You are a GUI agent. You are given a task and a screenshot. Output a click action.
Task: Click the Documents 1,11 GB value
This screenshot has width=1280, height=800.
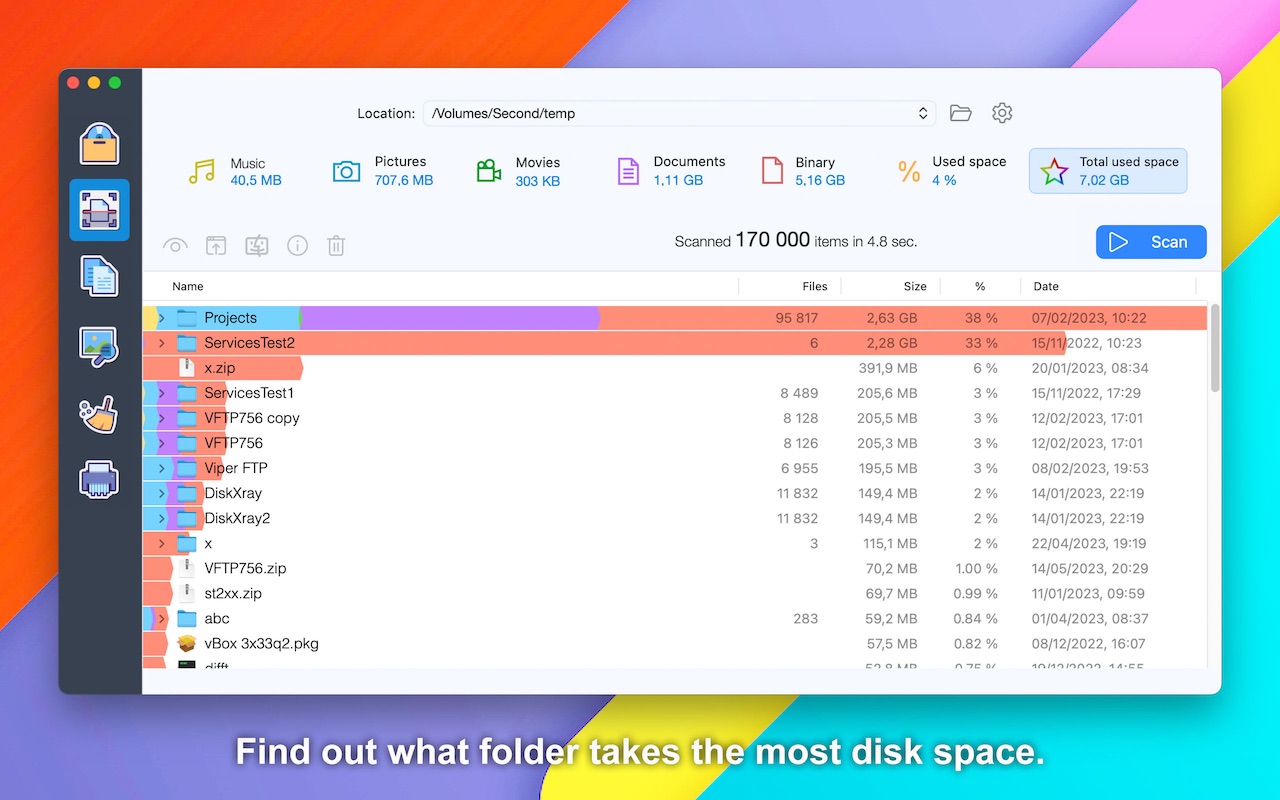(678, 181)
